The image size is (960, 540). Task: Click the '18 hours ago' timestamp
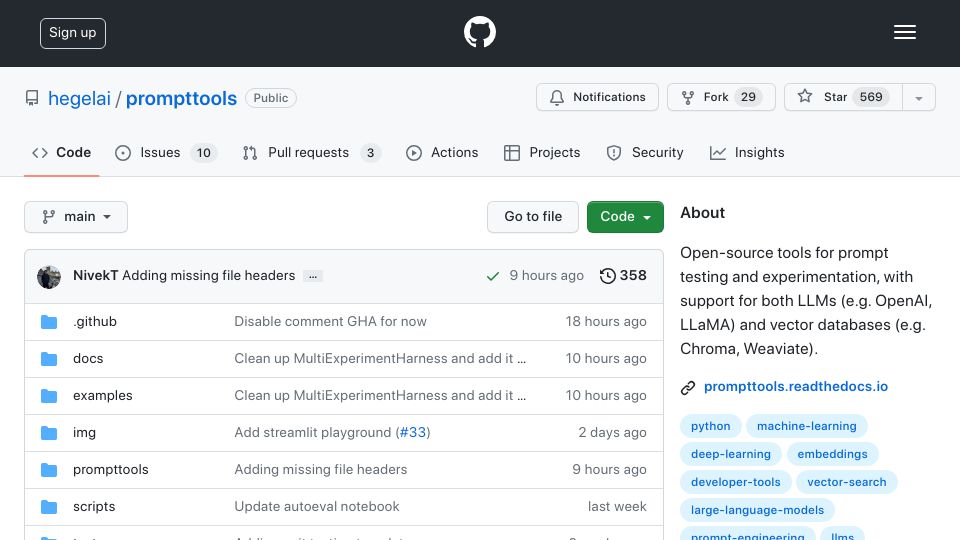tap(606, 321)
